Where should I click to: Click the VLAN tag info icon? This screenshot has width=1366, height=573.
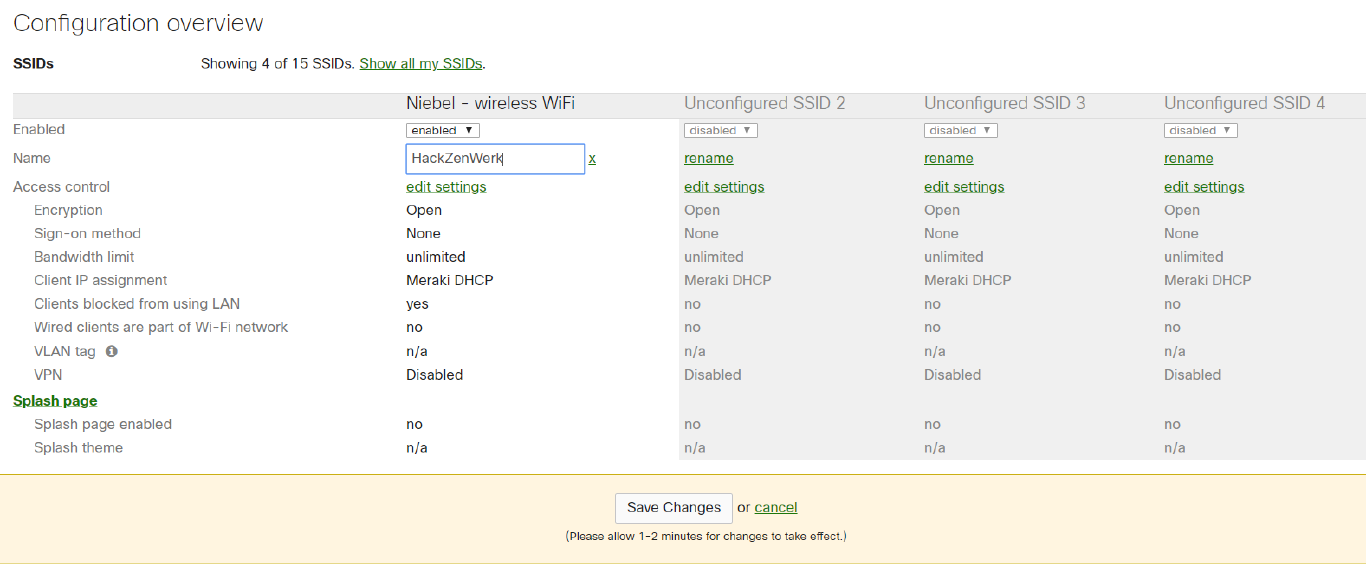pos(112,351)
